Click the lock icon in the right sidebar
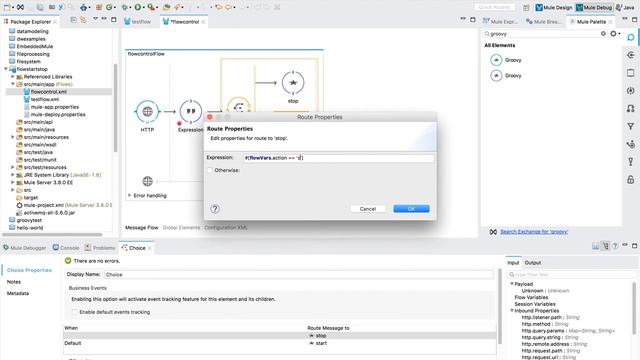 coord(631,180)
